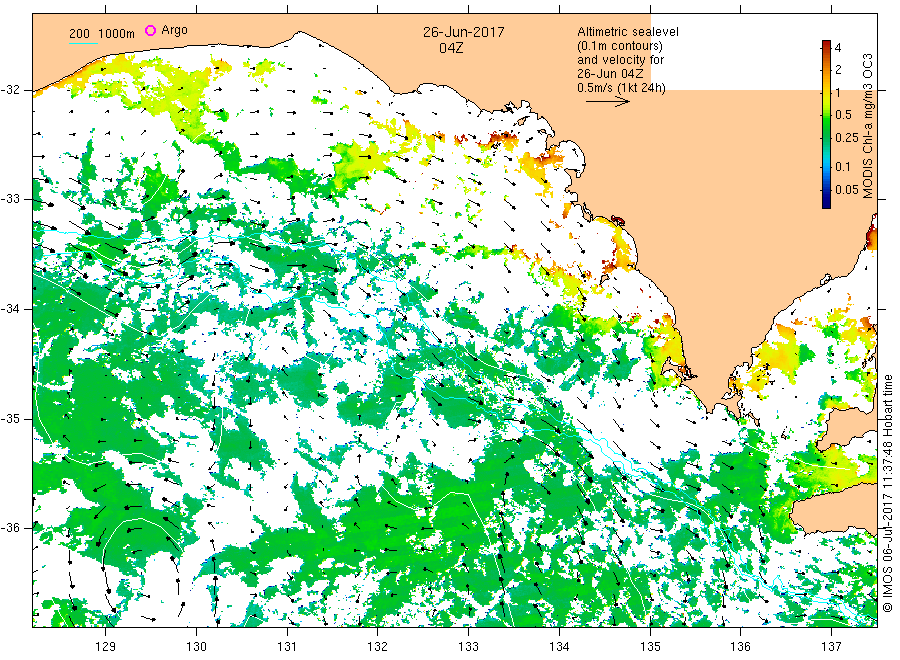Image resolution: width=900 pixels, height=660 pixels.
Task: Click the '(0.1m contours)' legend line
Action: tap(620, 46)
